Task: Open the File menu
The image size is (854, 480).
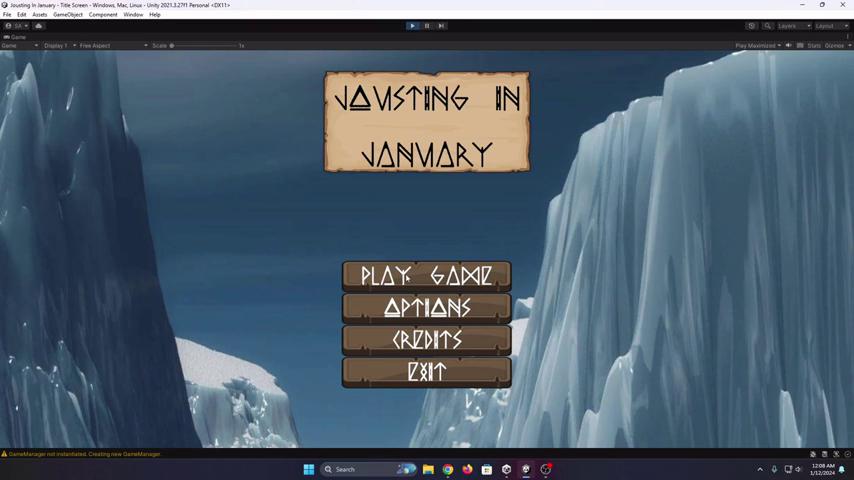Action: (7, 15)
